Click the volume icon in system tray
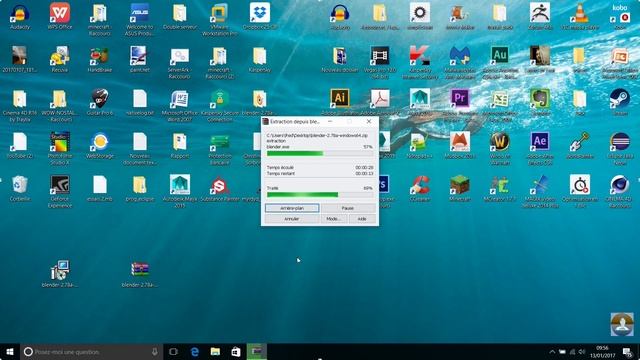 pos(582,352)
